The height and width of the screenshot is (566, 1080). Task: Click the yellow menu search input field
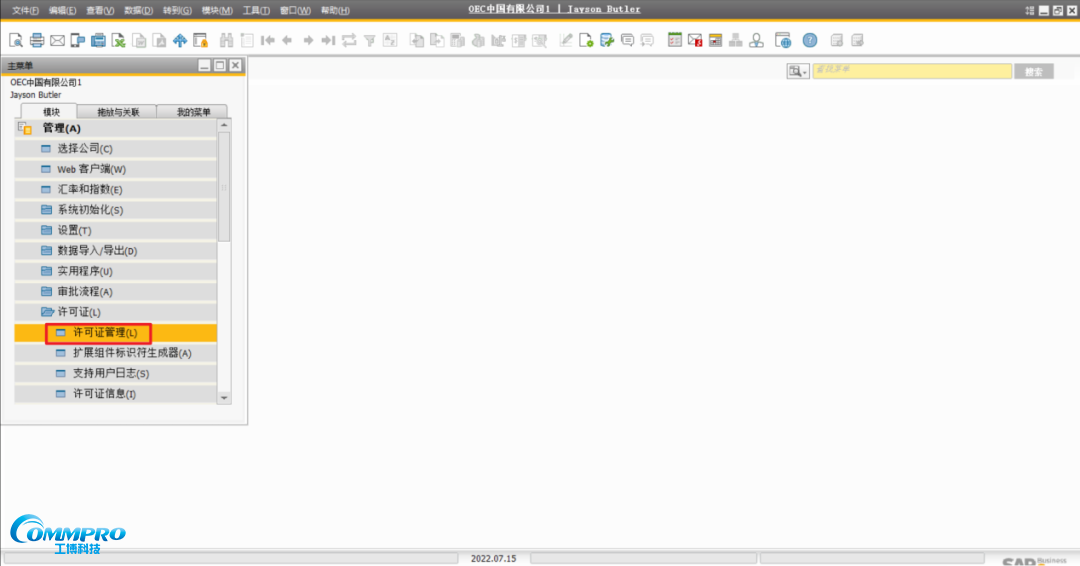tap(911, 72)
